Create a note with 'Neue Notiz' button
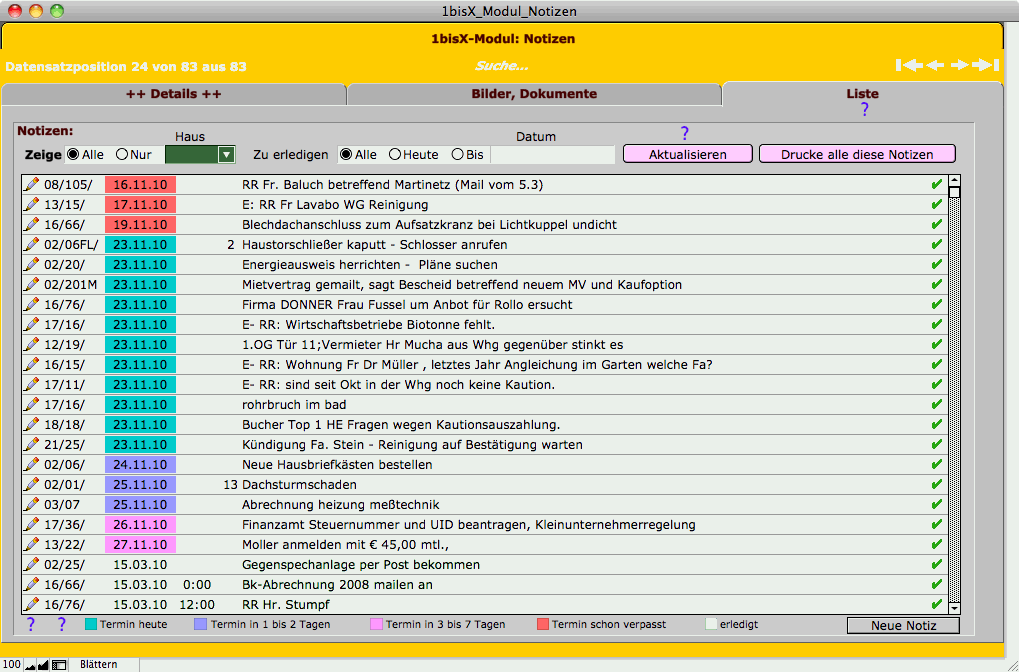Viewport: 1019px width, 672px height. tap(903, 625)
